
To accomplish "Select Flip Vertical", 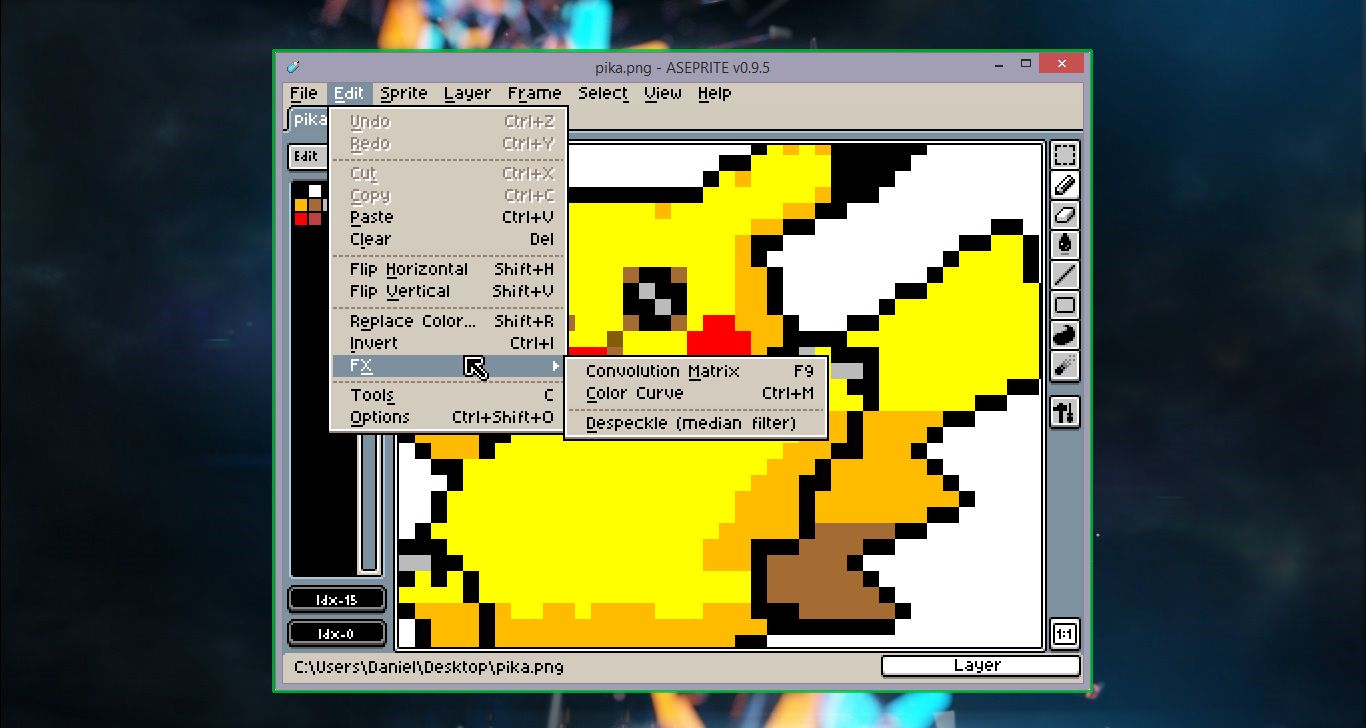I will 449,291.
